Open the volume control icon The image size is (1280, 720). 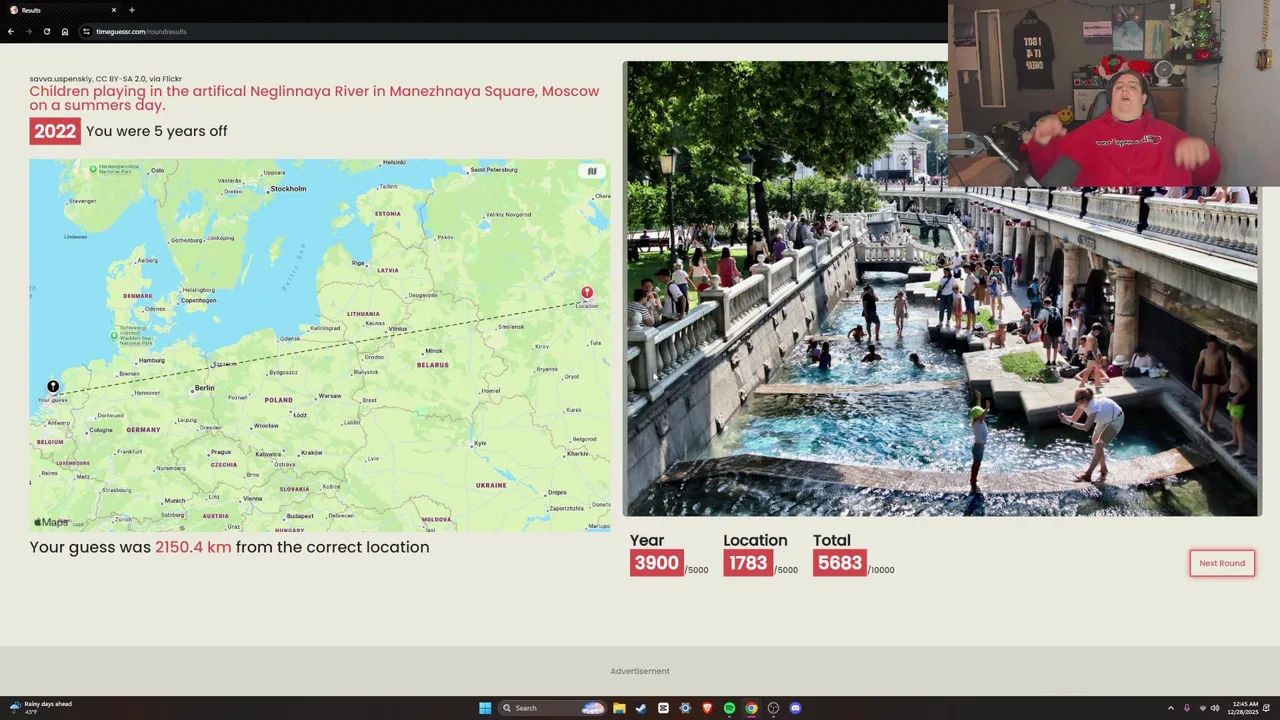click(x=1215, y=708)
